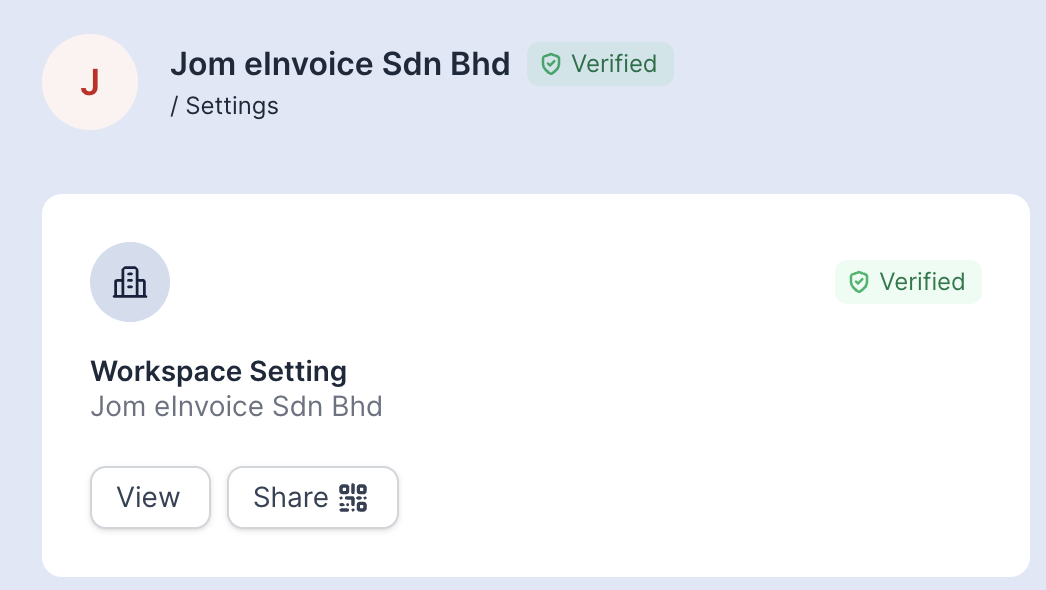
Task: Select the Settings breadcrumb
Action: coord(232,106)
